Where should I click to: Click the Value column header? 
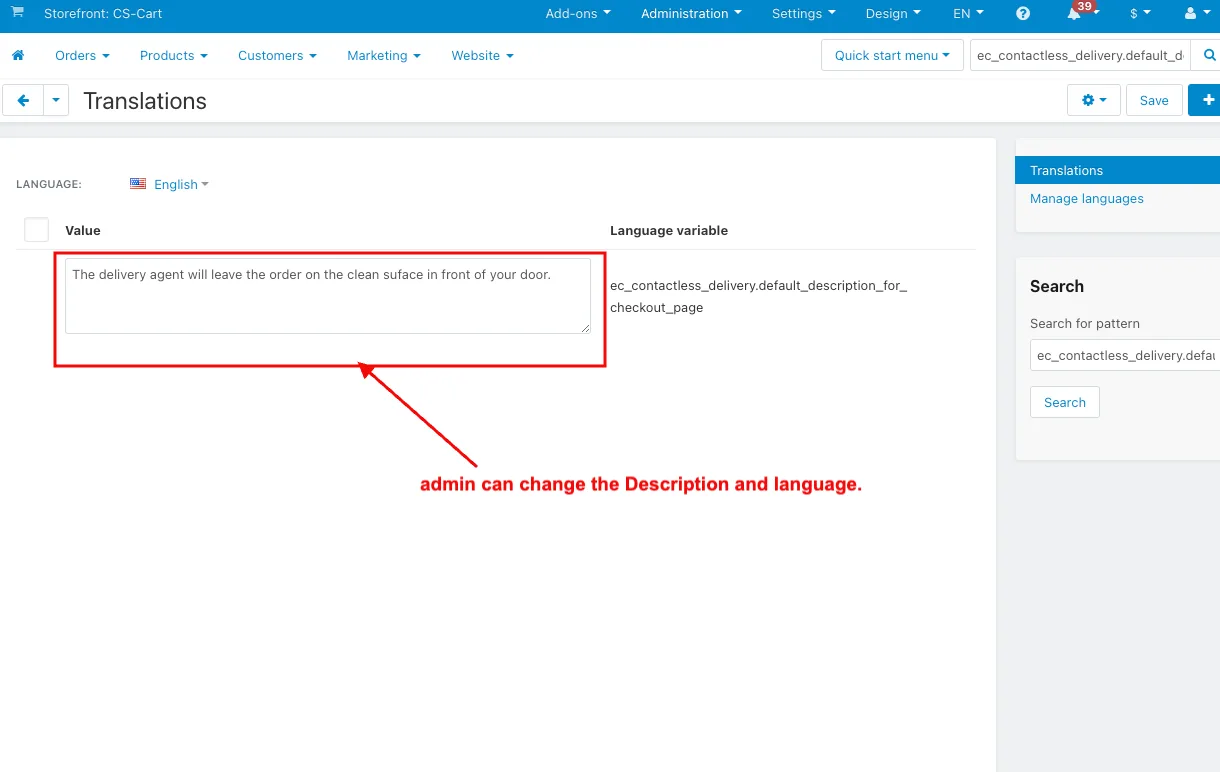pyautogui.click(x=83, y=230)
